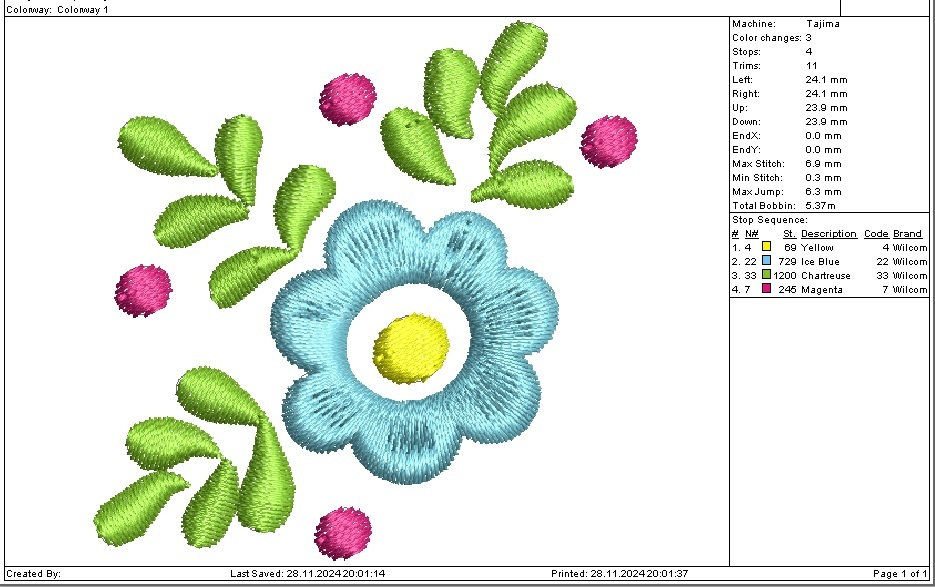Select the 'Chartreuse' description text
This screenshot has width=935, height=587.
(x=826, y=276)
